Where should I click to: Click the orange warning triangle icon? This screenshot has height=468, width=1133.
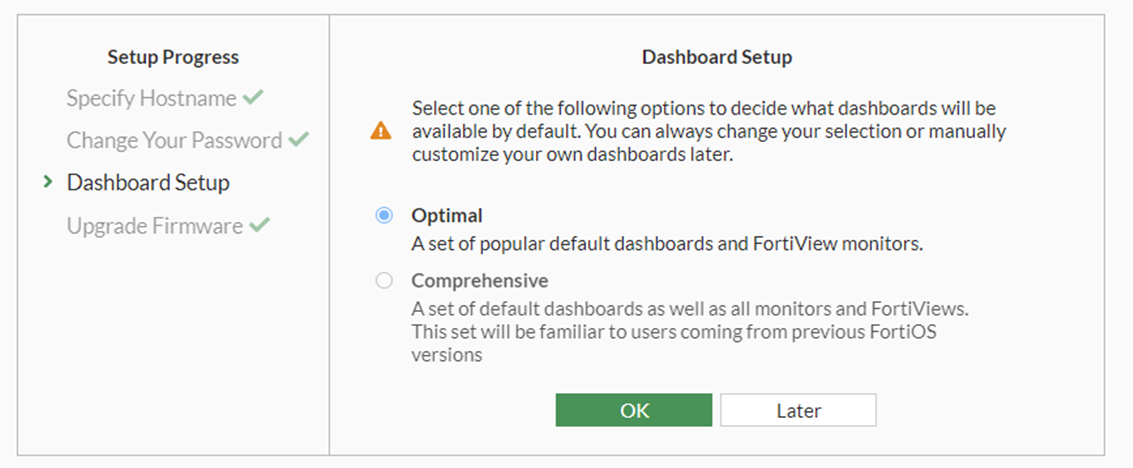381,131
